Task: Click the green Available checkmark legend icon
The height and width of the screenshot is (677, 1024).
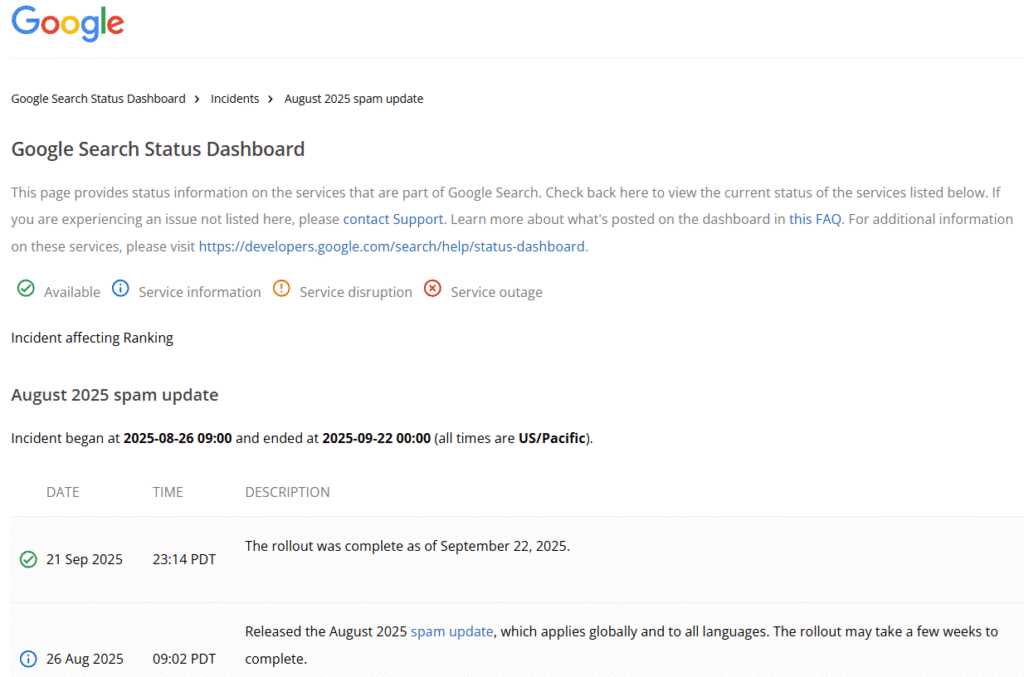Action: pyautogui.click(x=26, y=290)
